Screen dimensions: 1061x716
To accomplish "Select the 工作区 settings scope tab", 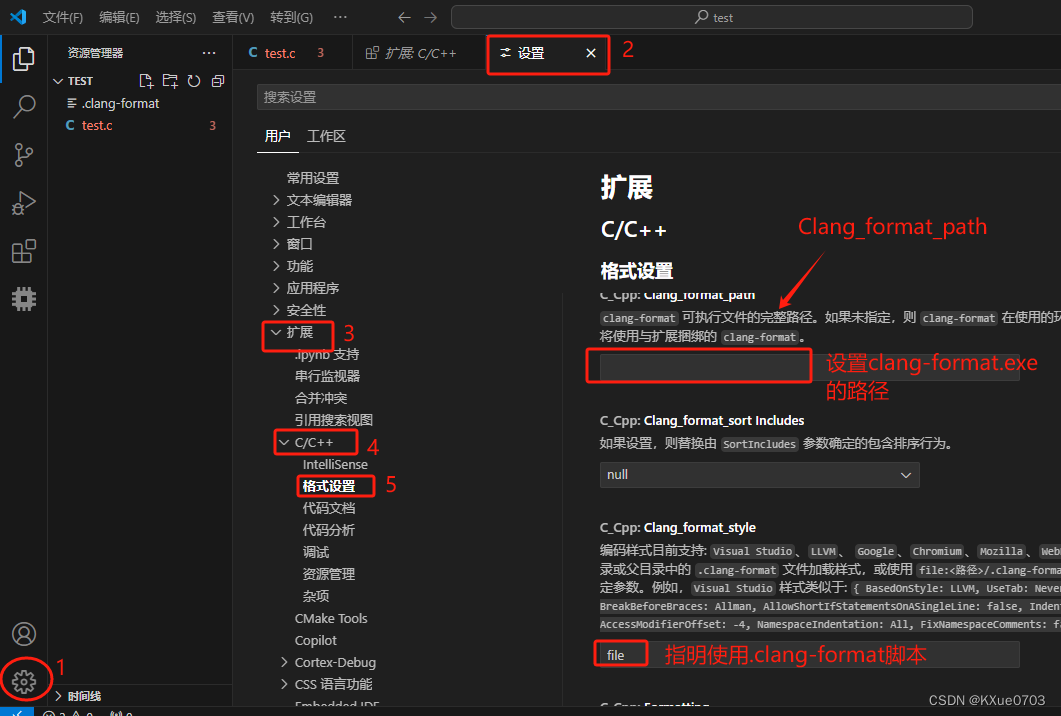I will (x=326, y=136).
